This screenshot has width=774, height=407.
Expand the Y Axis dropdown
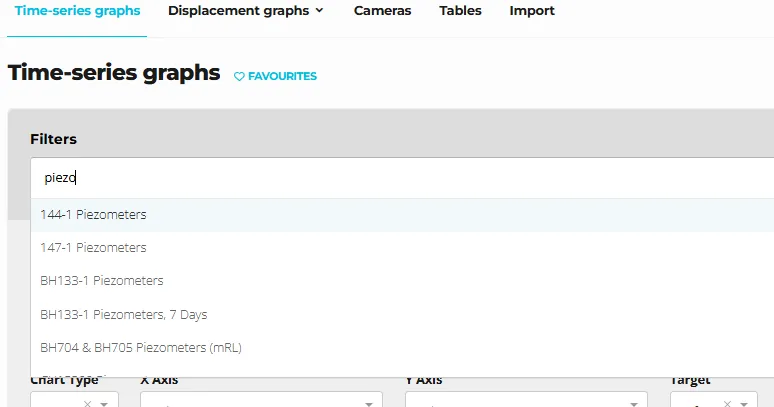[x=633, y=403]
